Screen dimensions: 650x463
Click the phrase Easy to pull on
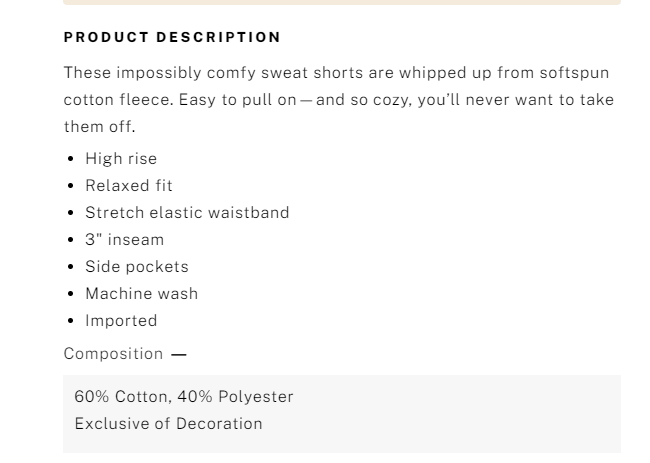[x=238, y=100]
